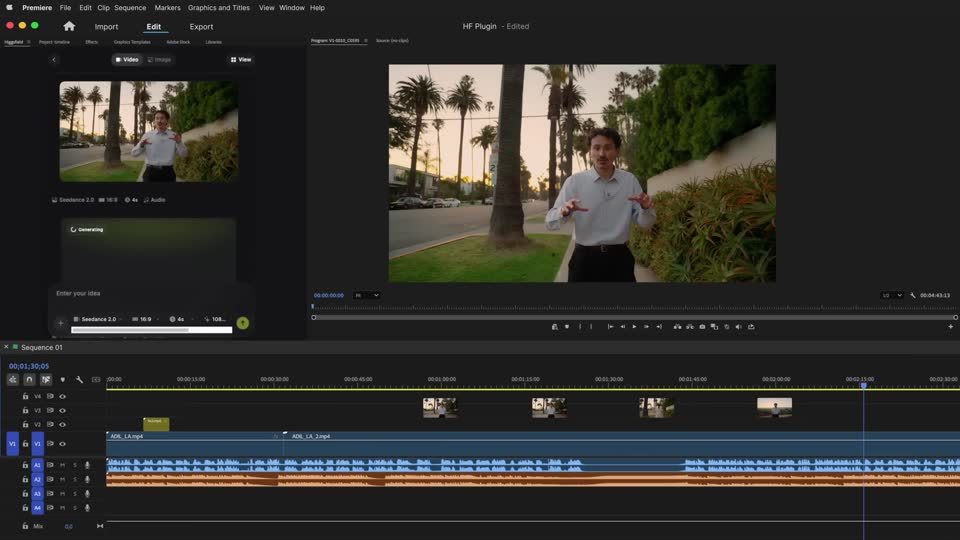Image resolution: width=960 pixels, height=540 pixels.
Task: Export frame with the camera icon
Action: (x=702, y=327)
